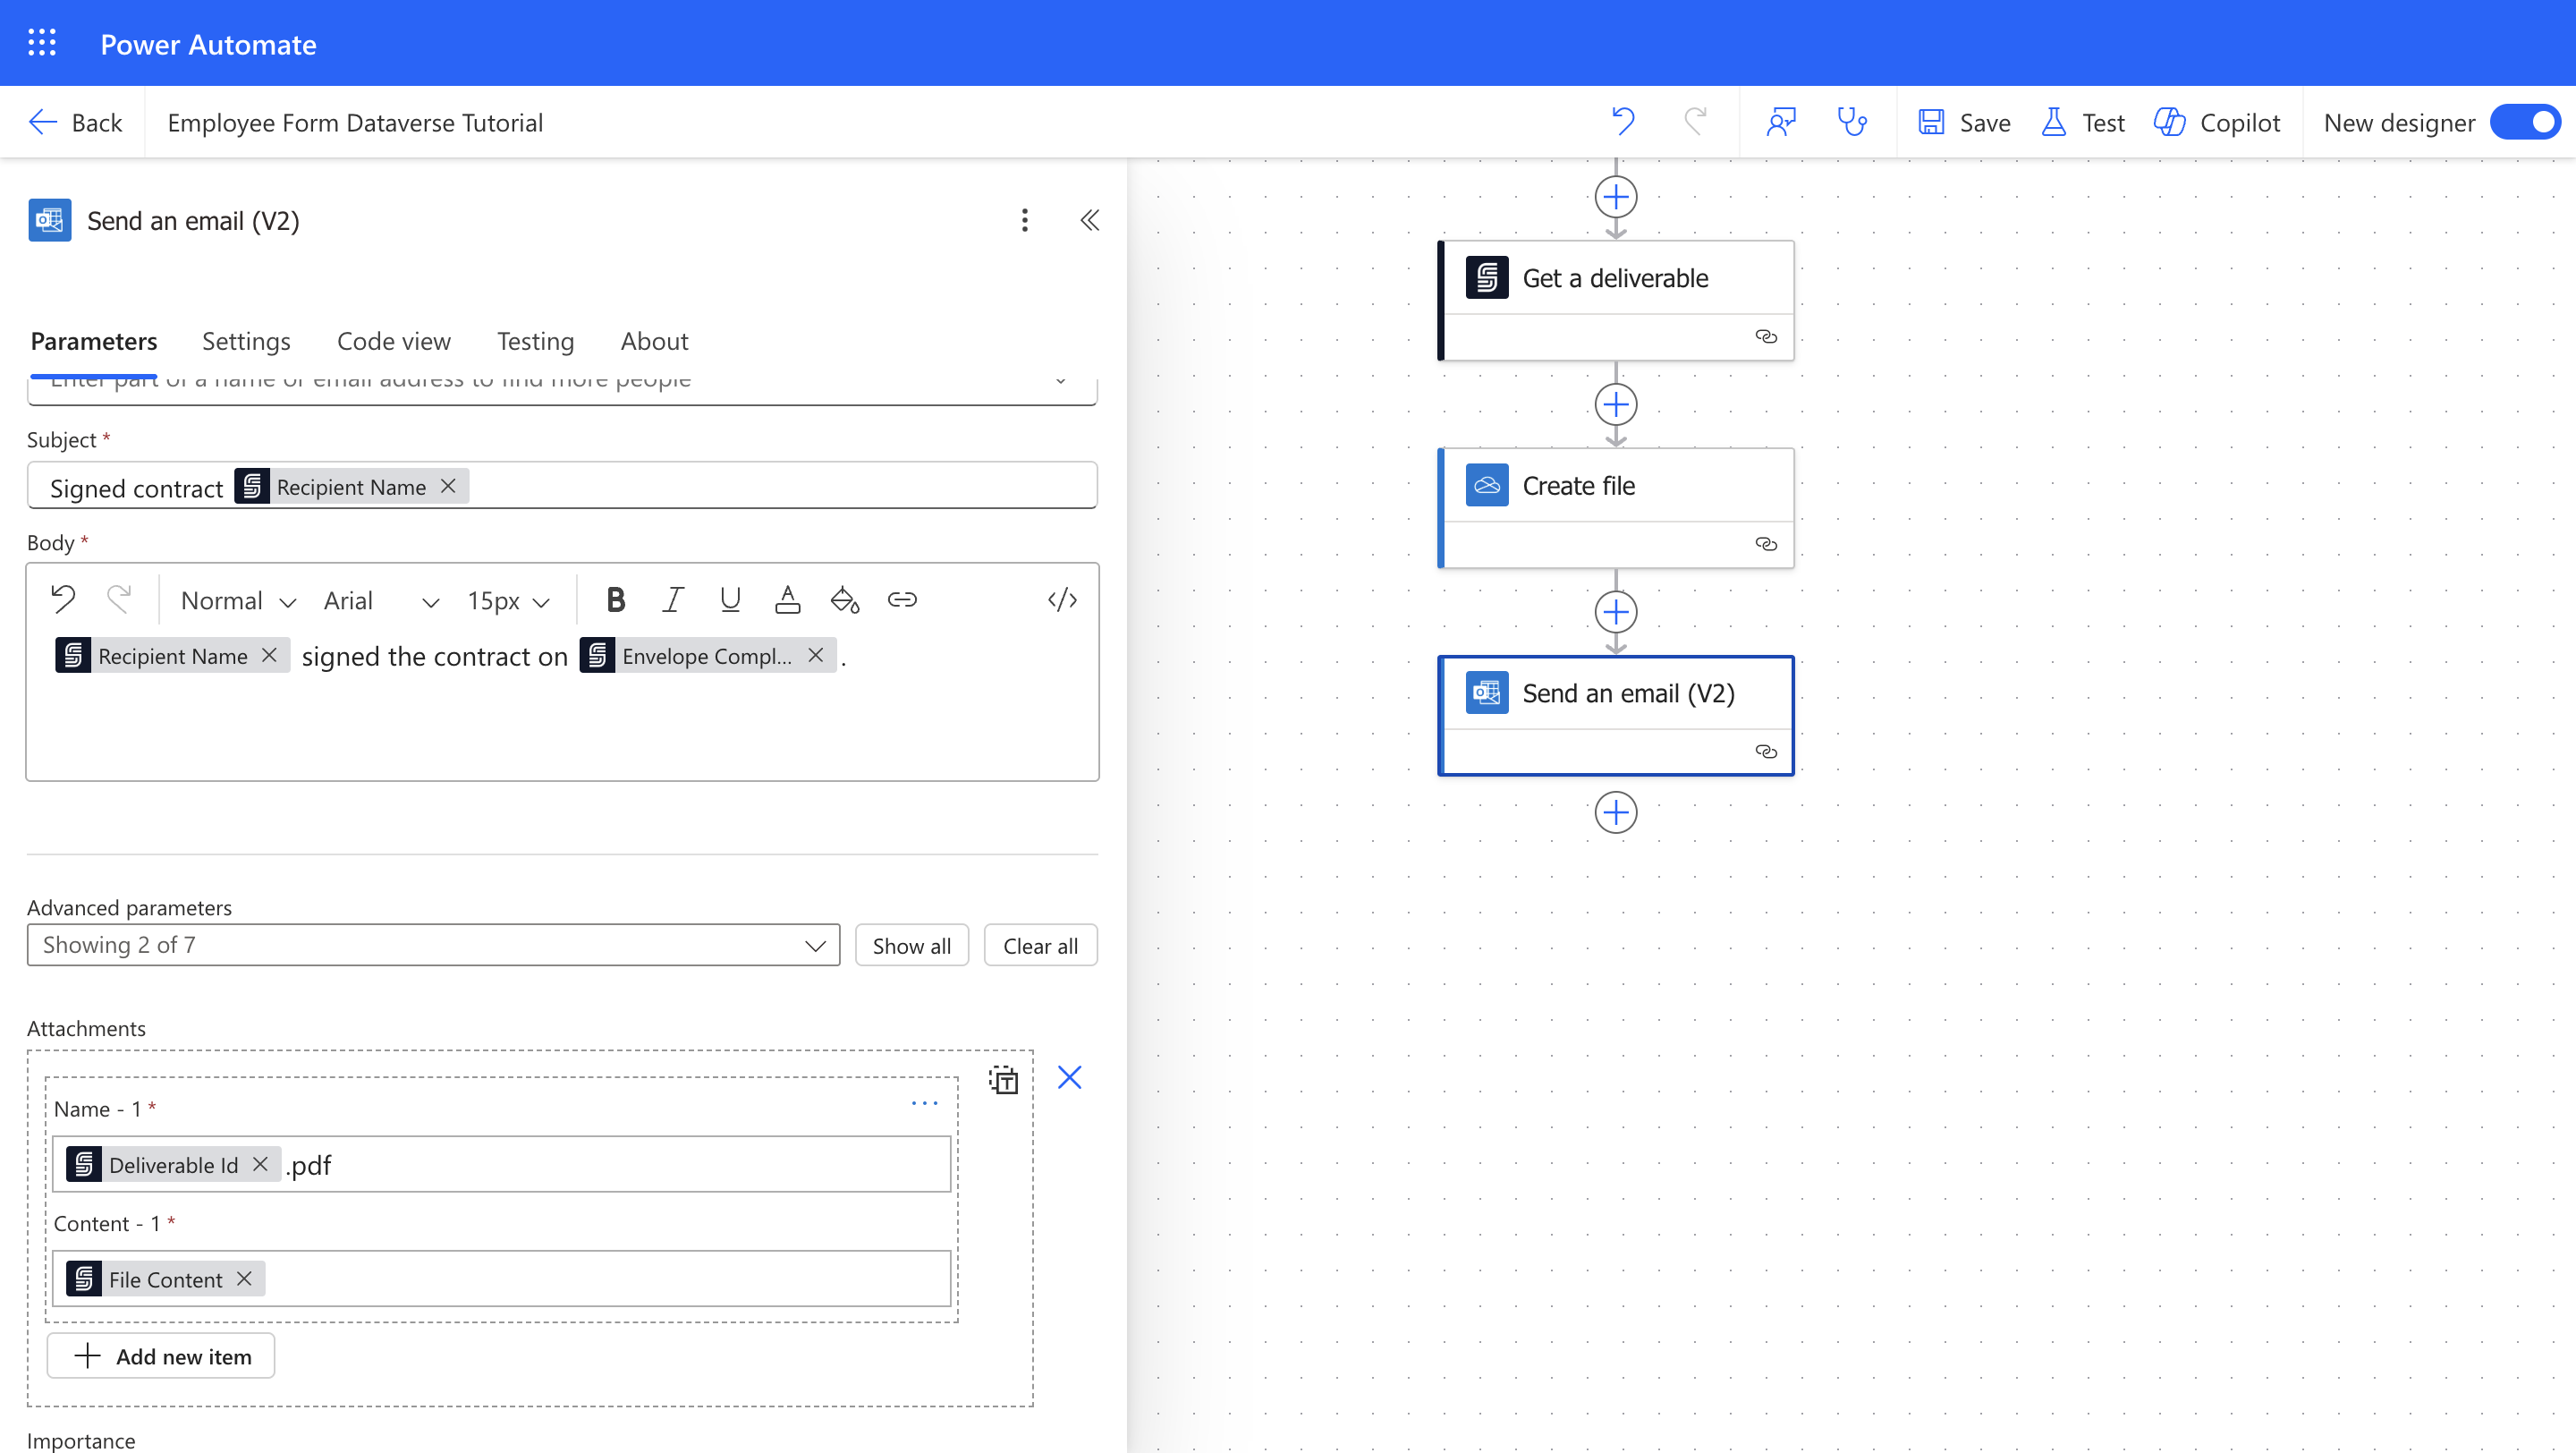Collapse the Send an email panel

(1089, 220)
